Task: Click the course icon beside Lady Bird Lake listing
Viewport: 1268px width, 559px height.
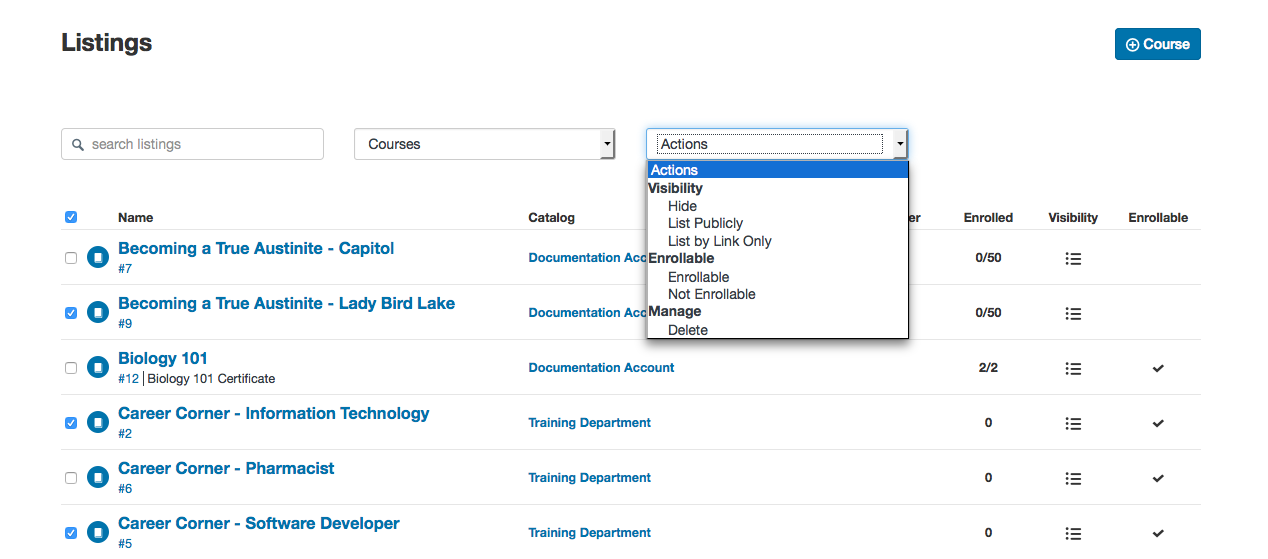Action: pyautogui.click(x=97, y=313)
